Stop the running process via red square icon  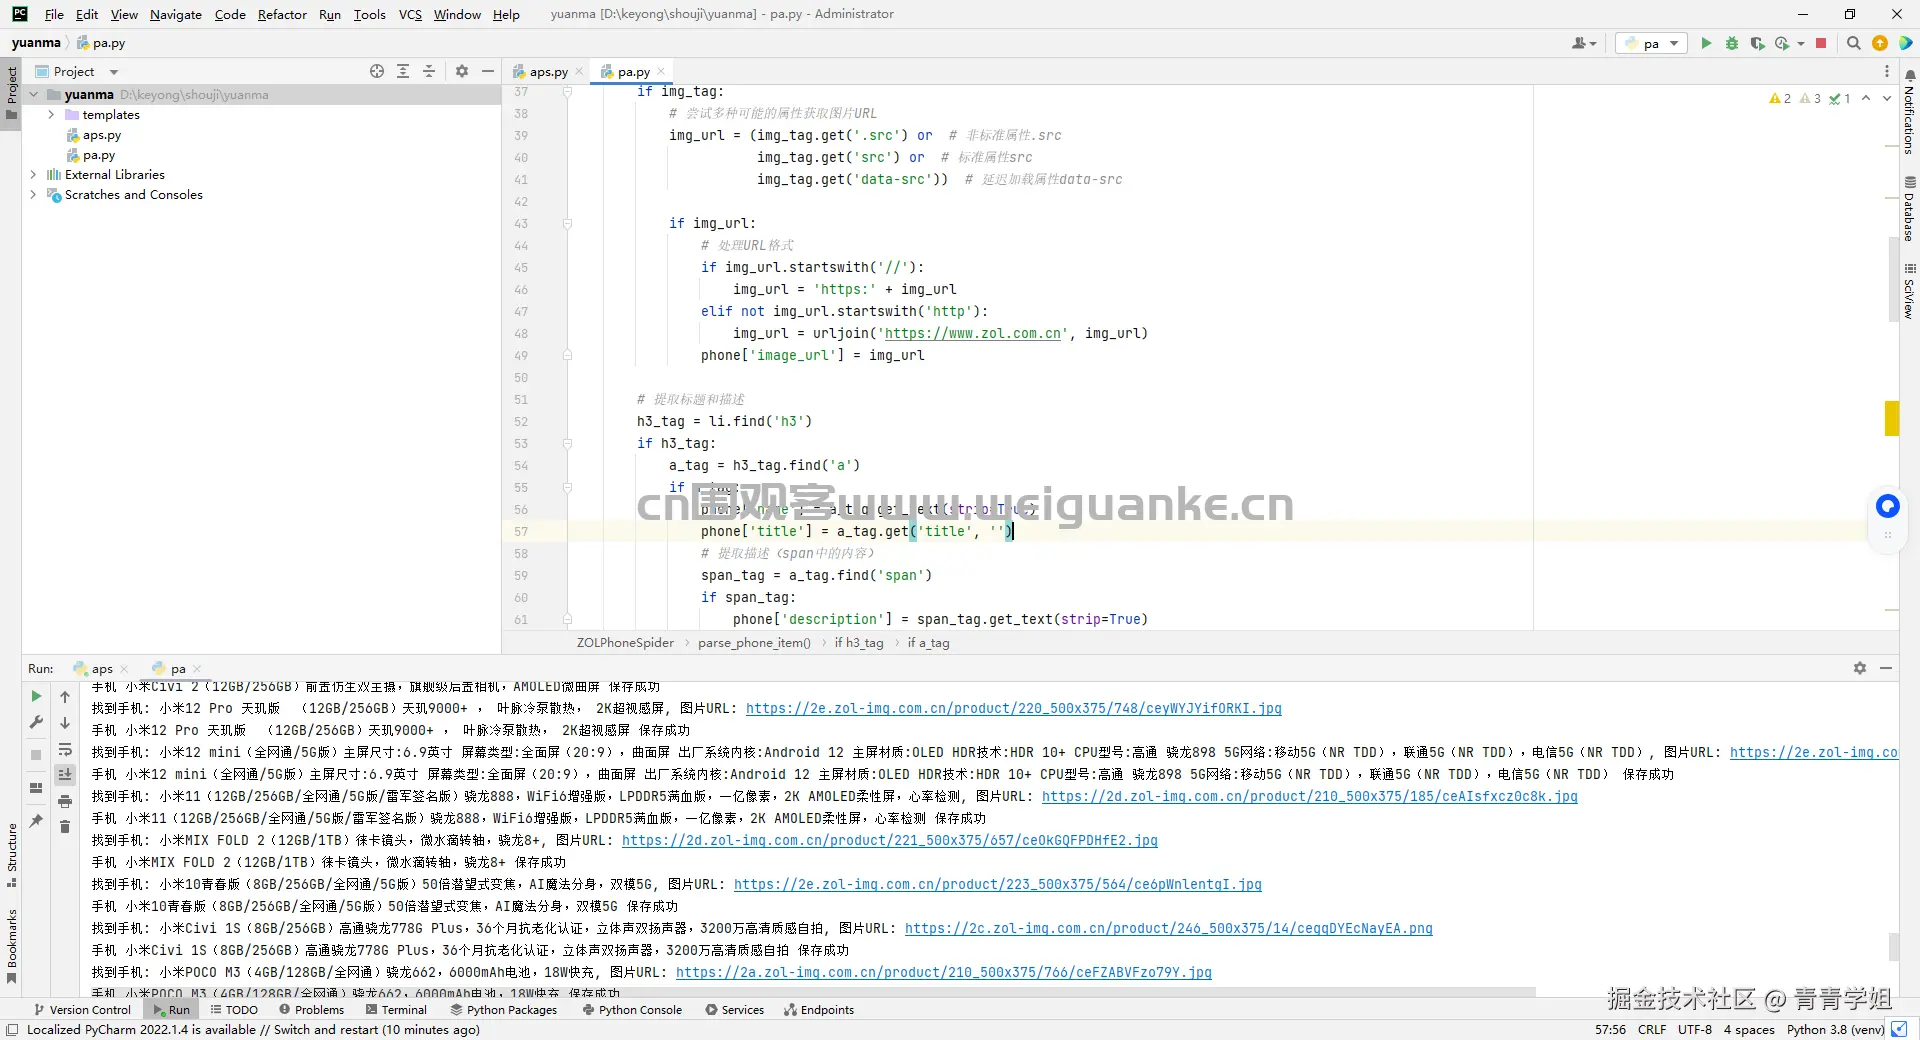pyautogui.click(x=1822, y=43)
